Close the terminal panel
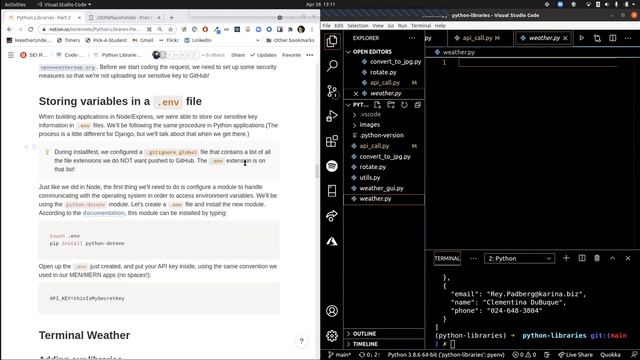640x360 pixels. [628, 258]
